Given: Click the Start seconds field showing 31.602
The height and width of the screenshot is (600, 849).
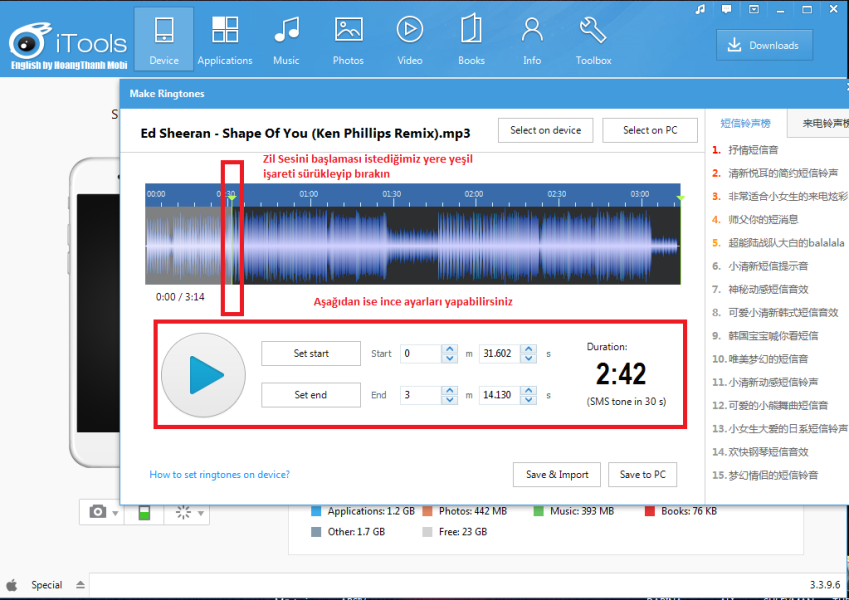Looking at the screenshot, I should (497, 354).
